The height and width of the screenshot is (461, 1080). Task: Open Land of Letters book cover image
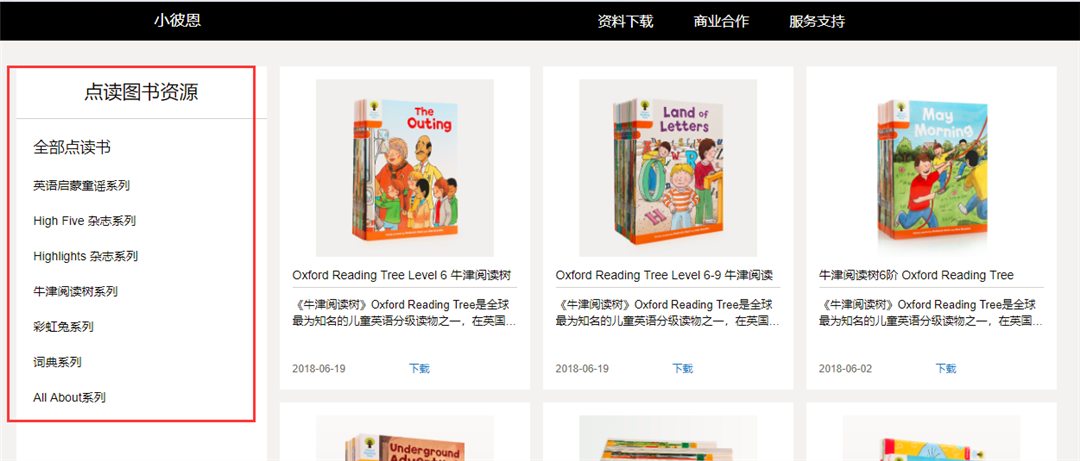tap(668, 168)
